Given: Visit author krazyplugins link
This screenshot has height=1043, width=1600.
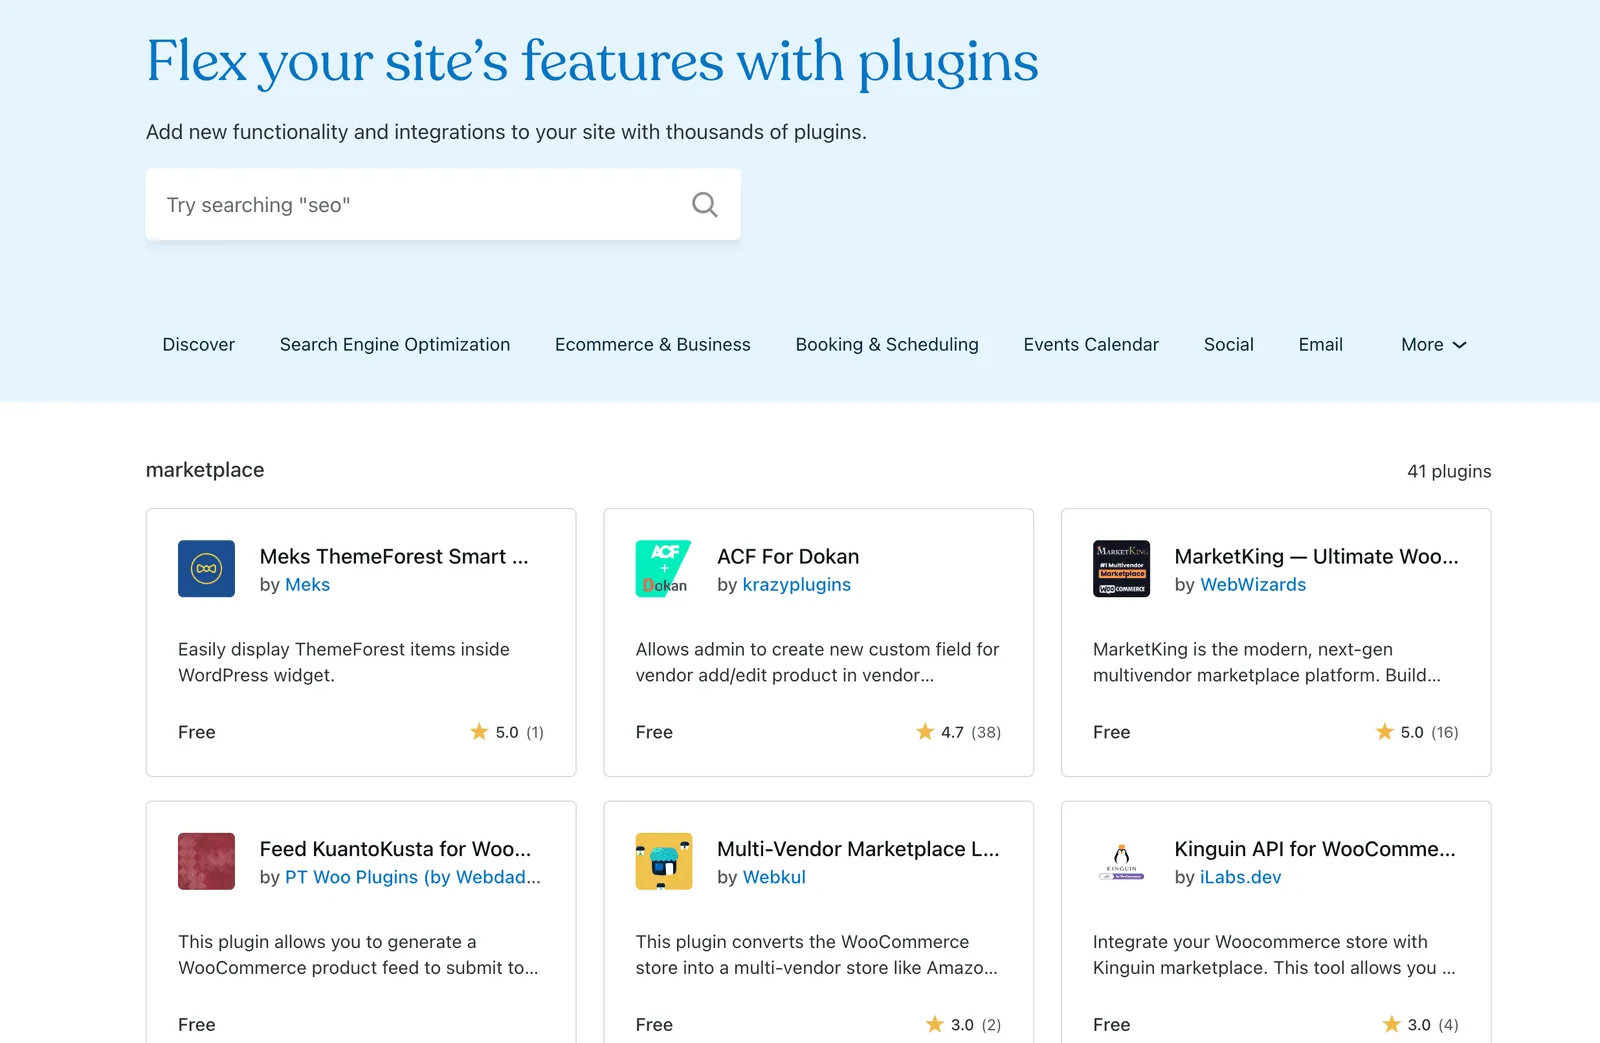Looking at the screenshot, I should (x=797, y=585).
